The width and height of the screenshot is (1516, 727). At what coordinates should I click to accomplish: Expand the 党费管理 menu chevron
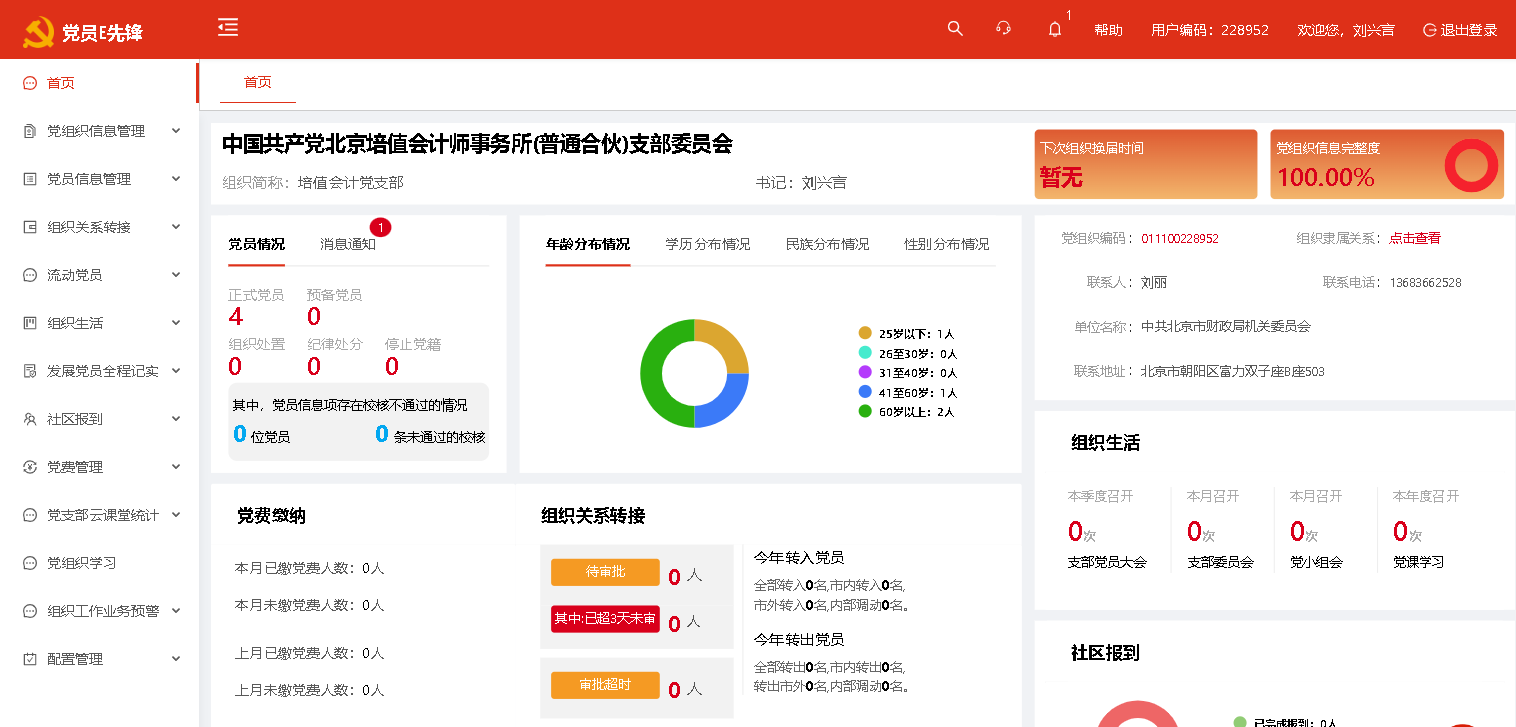click(176, 467)
